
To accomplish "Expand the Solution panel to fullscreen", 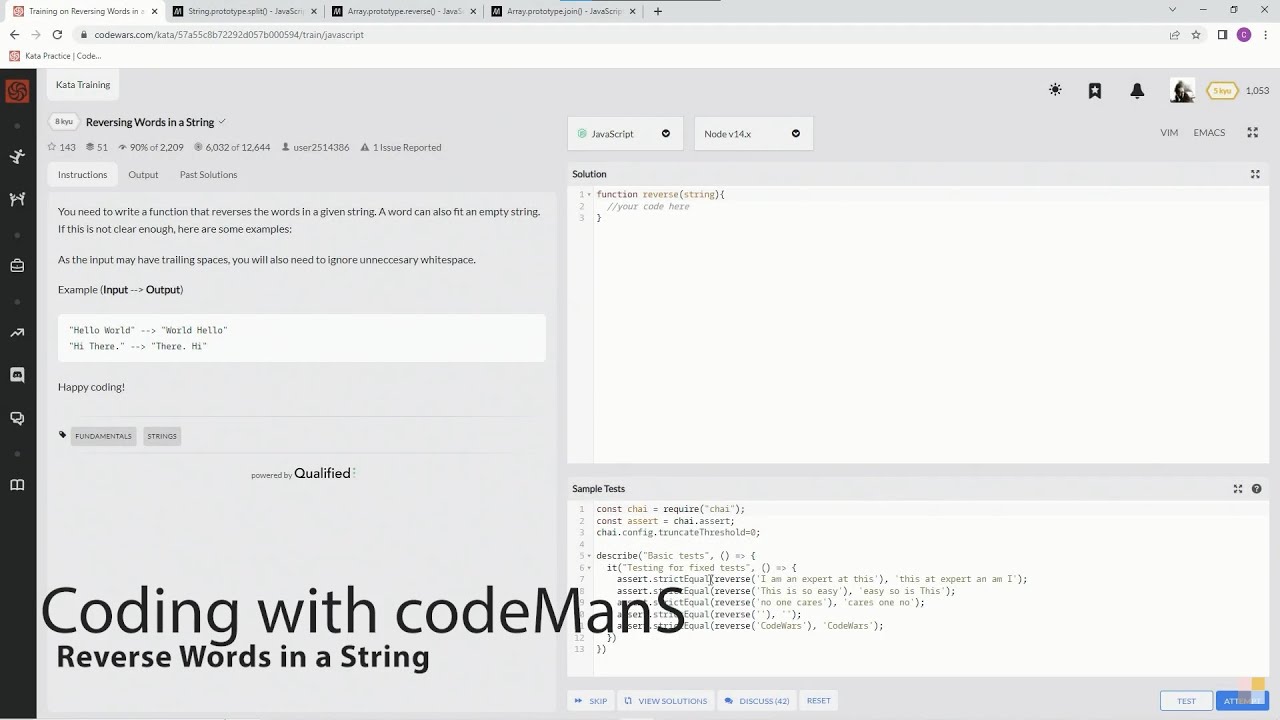I will [x=1255, y=174].
